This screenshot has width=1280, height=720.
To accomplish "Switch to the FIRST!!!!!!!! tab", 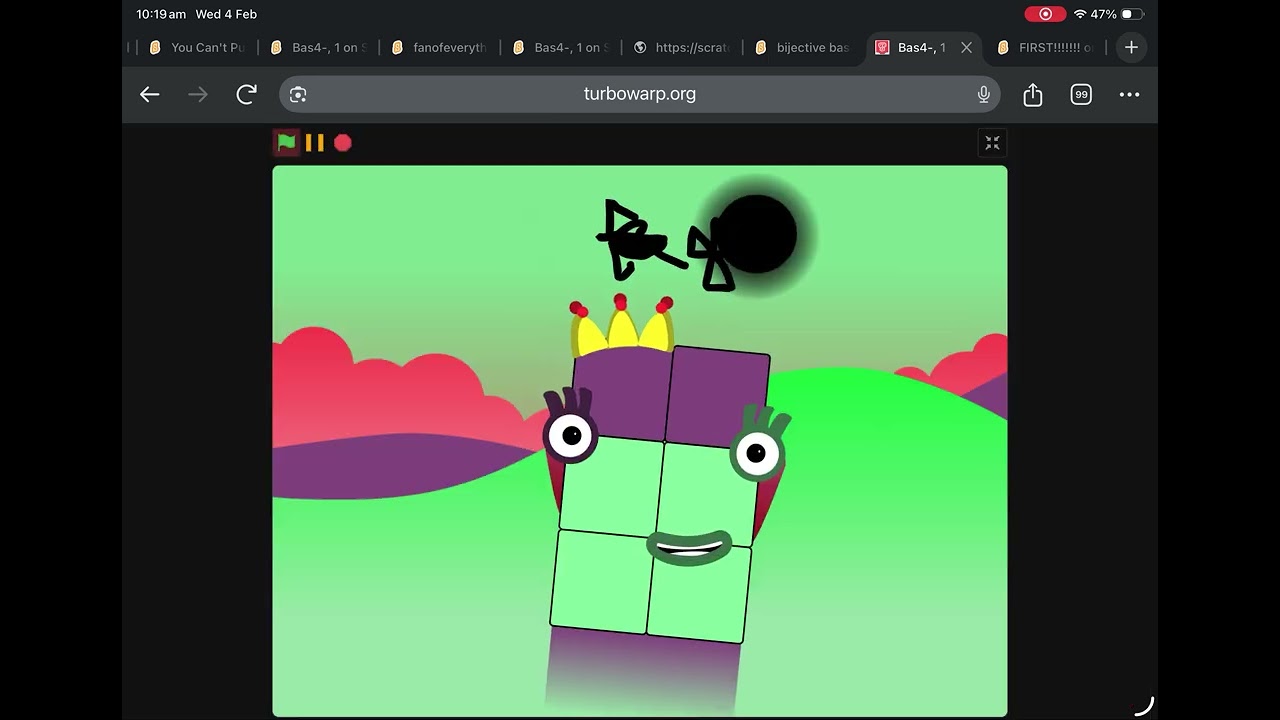I will [1046, 47].
